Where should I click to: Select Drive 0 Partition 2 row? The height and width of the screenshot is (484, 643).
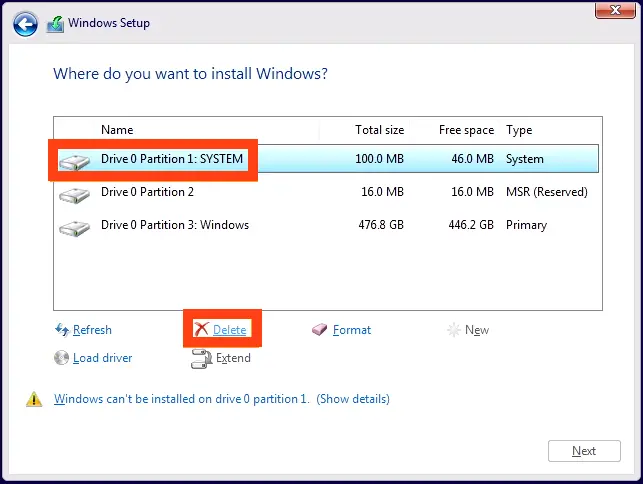tap(327, 192)
